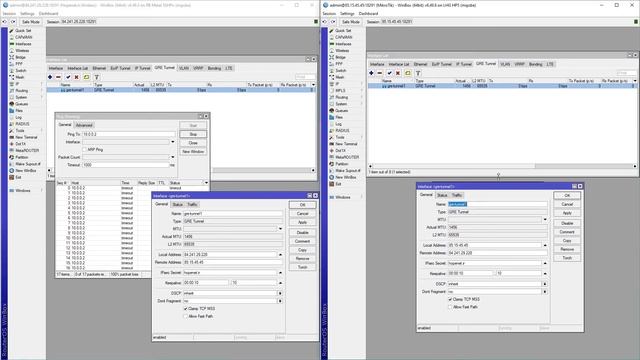
Task: Switch to EoIP Tunnel tab in left window
Action: pyautogui.click(x=120, y=68)
